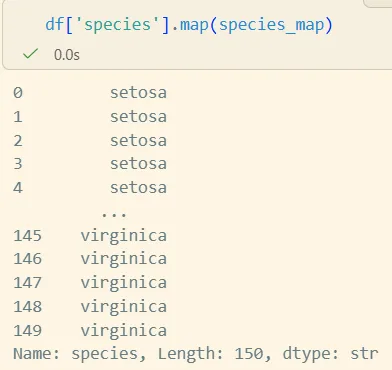Click index label 0 in output

coord(18,93)
